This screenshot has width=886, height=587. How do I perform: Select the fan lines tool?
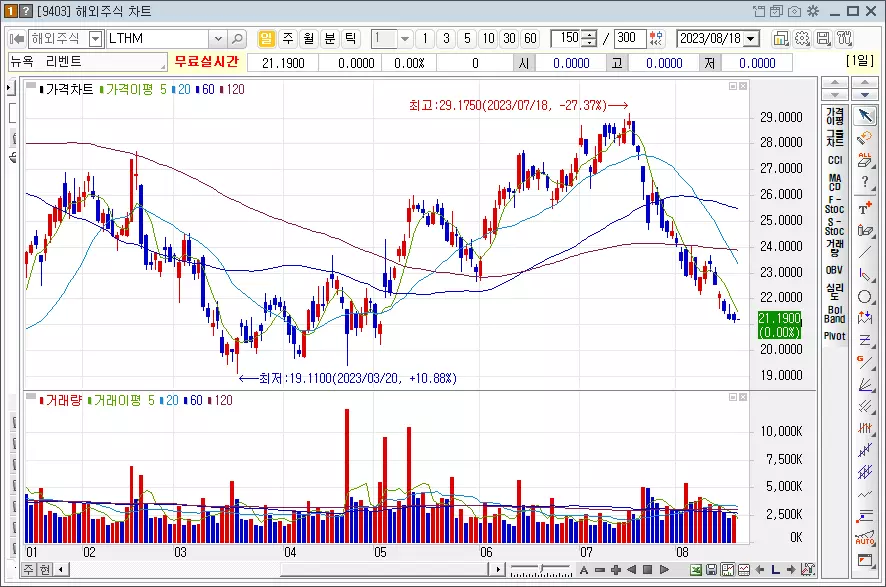coord(865,385)
